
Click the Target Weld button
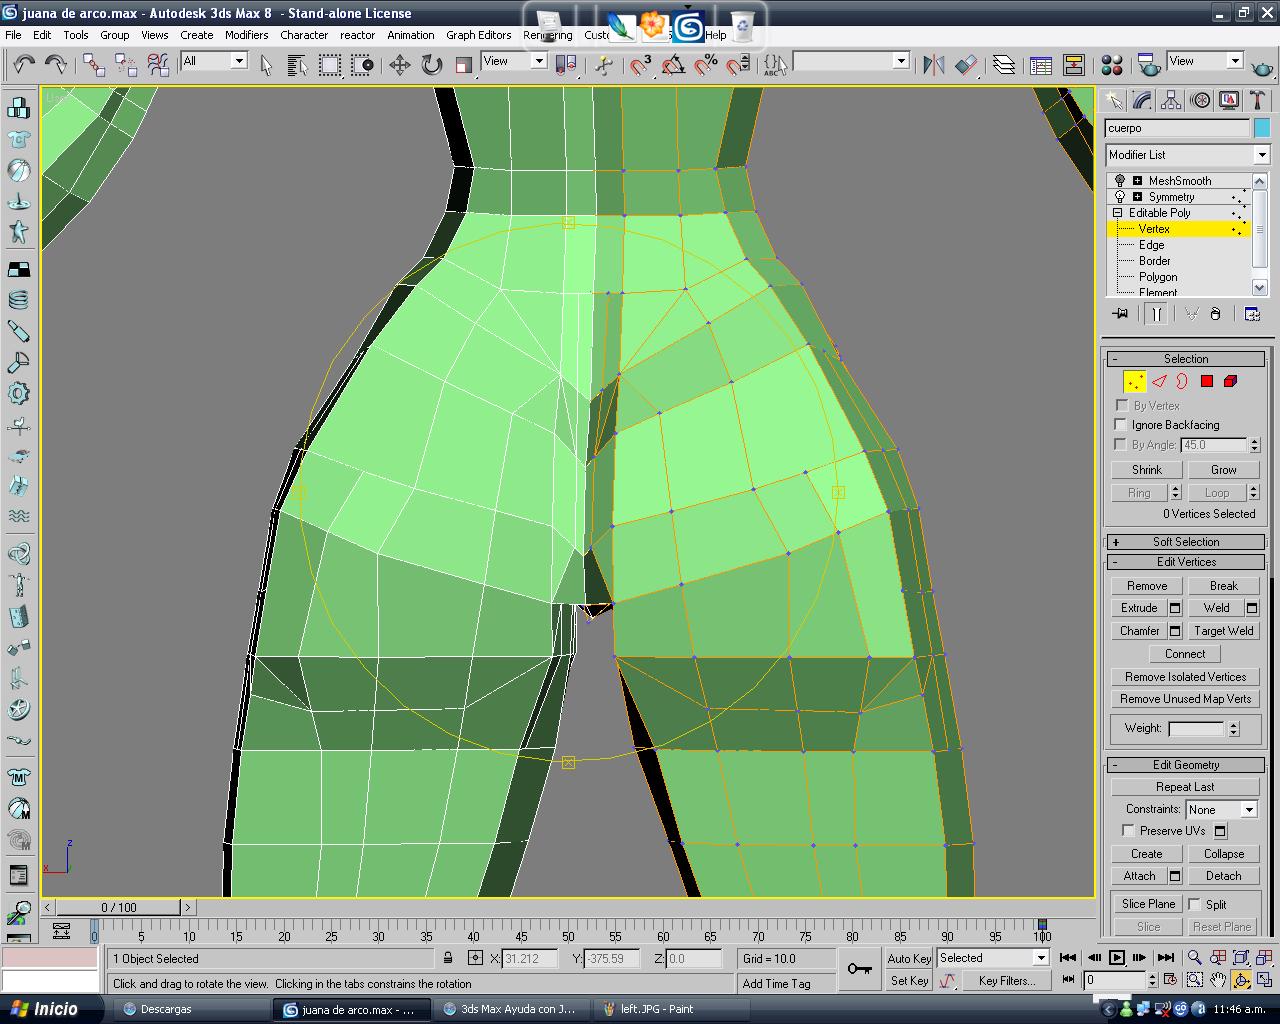1224,631
